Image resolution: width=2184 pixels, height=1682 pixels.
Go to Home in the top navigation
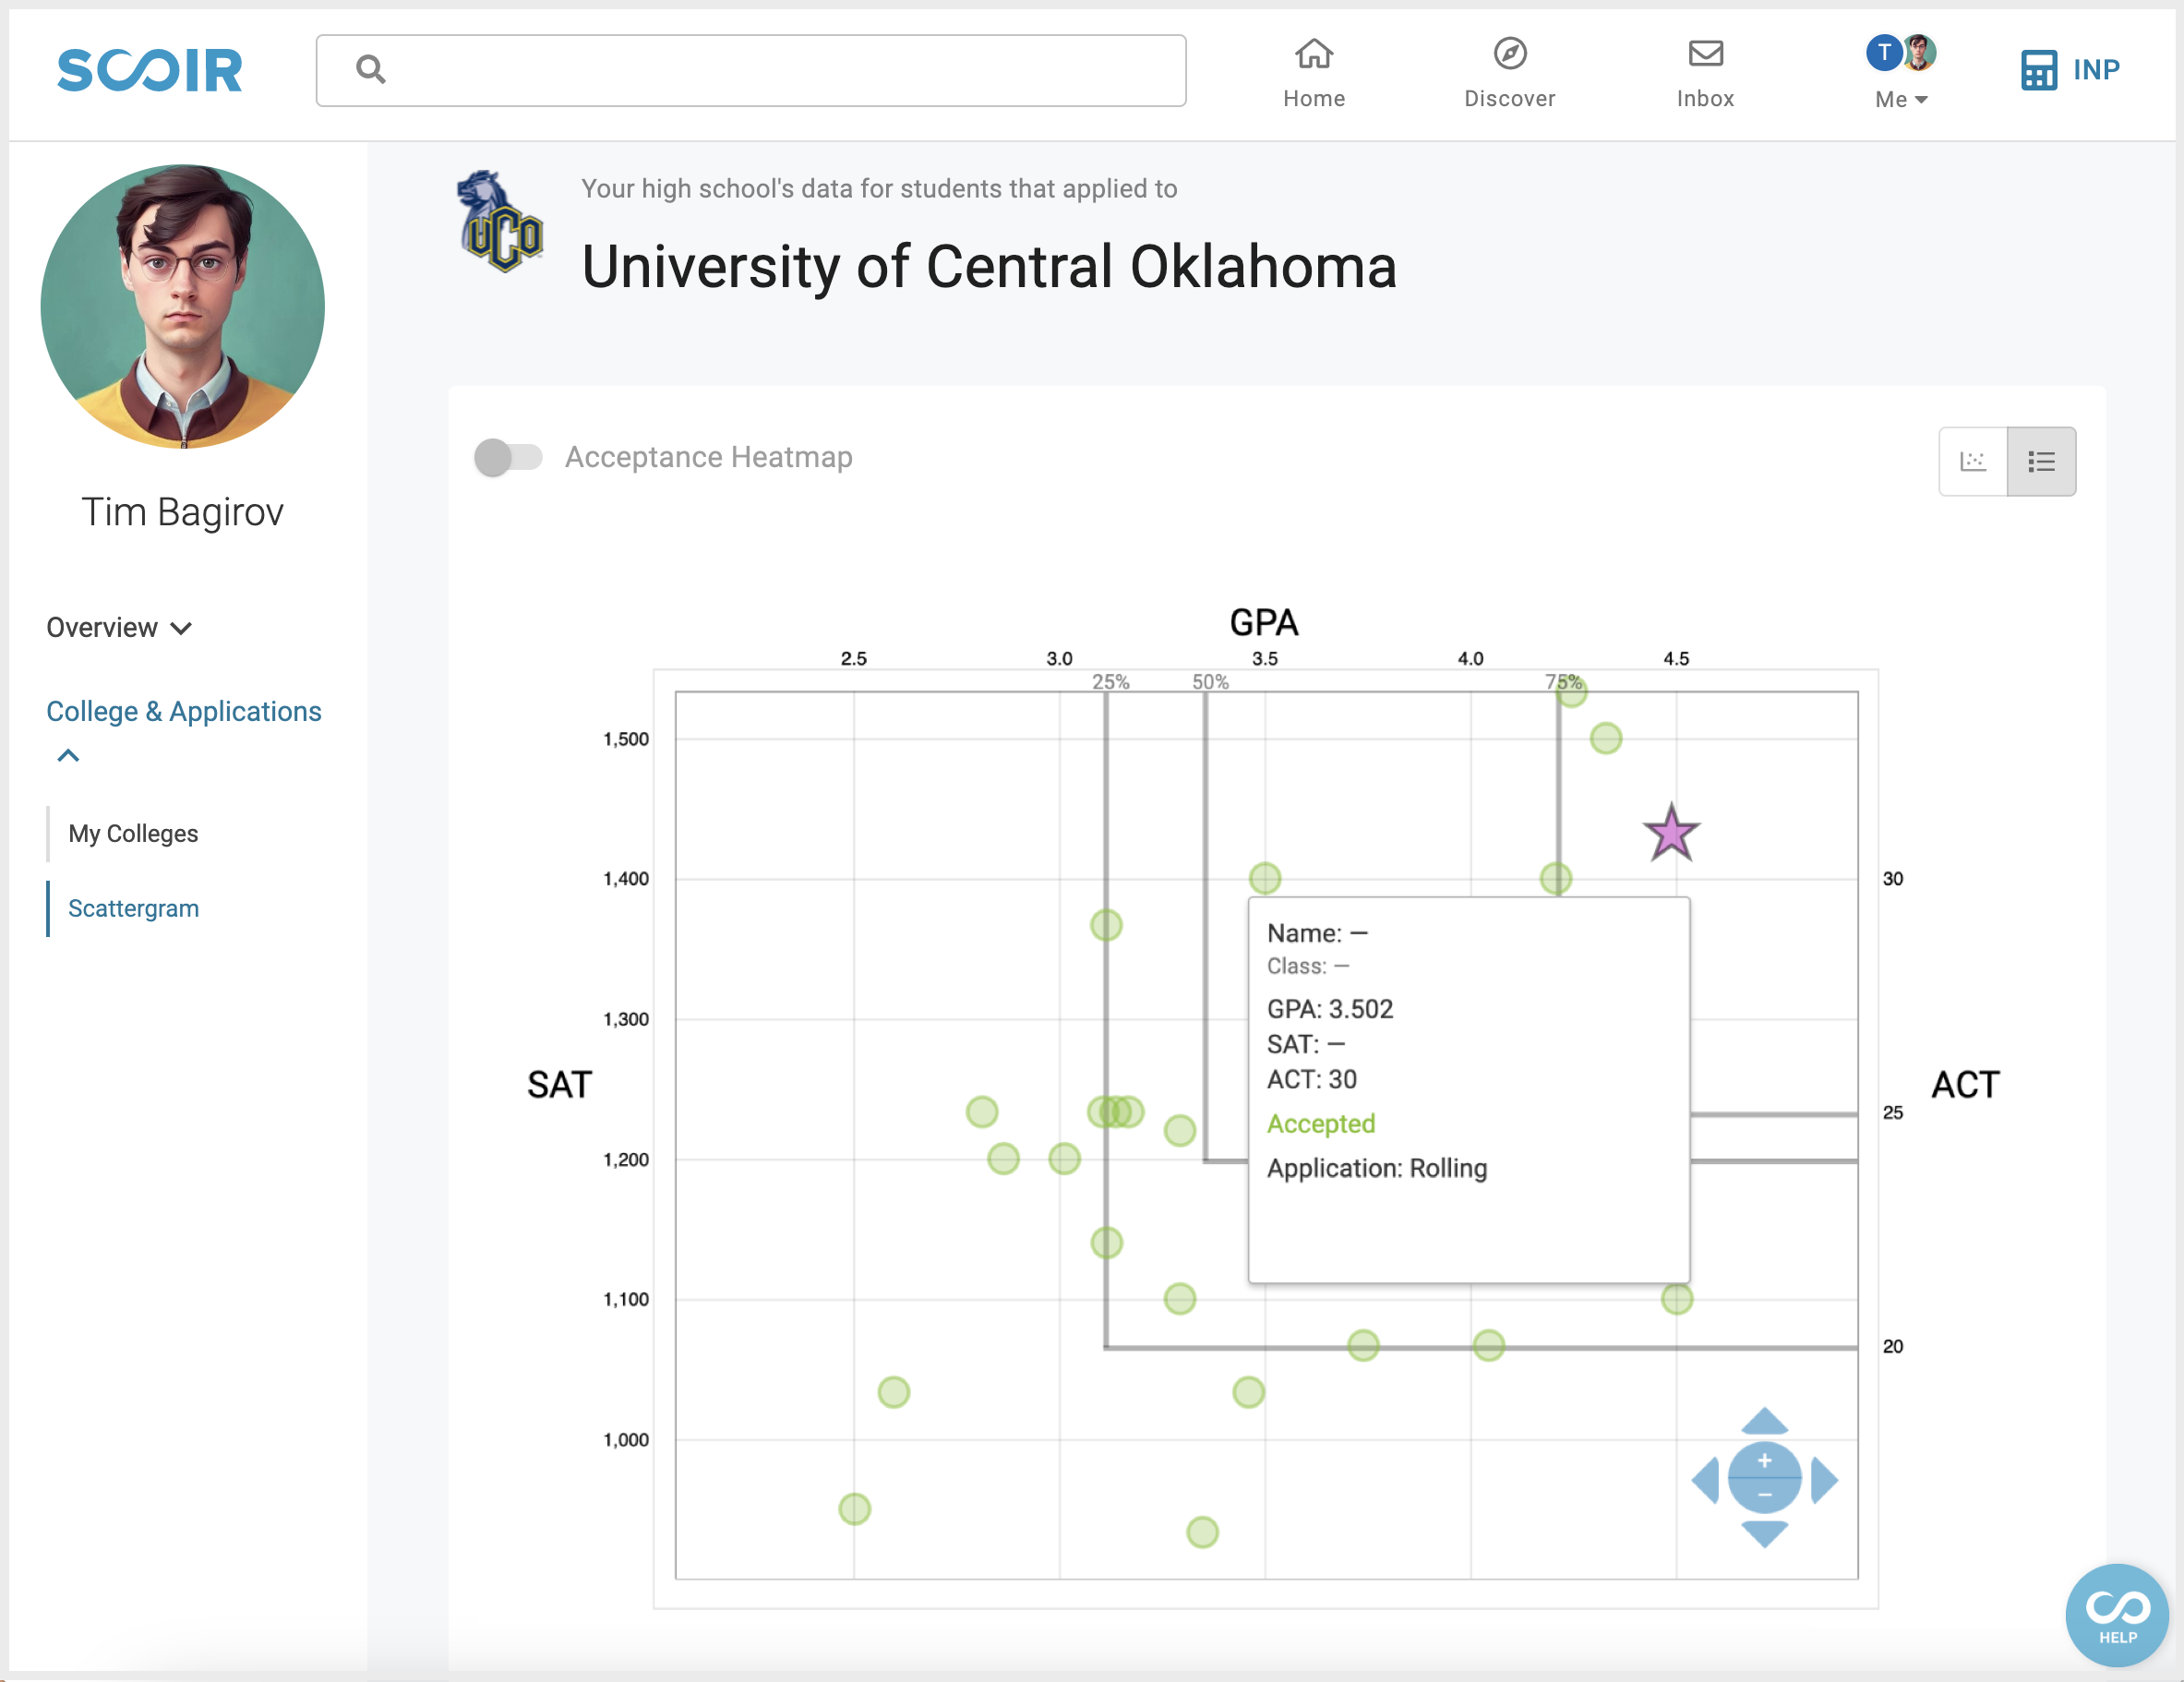coord(1314,73)
